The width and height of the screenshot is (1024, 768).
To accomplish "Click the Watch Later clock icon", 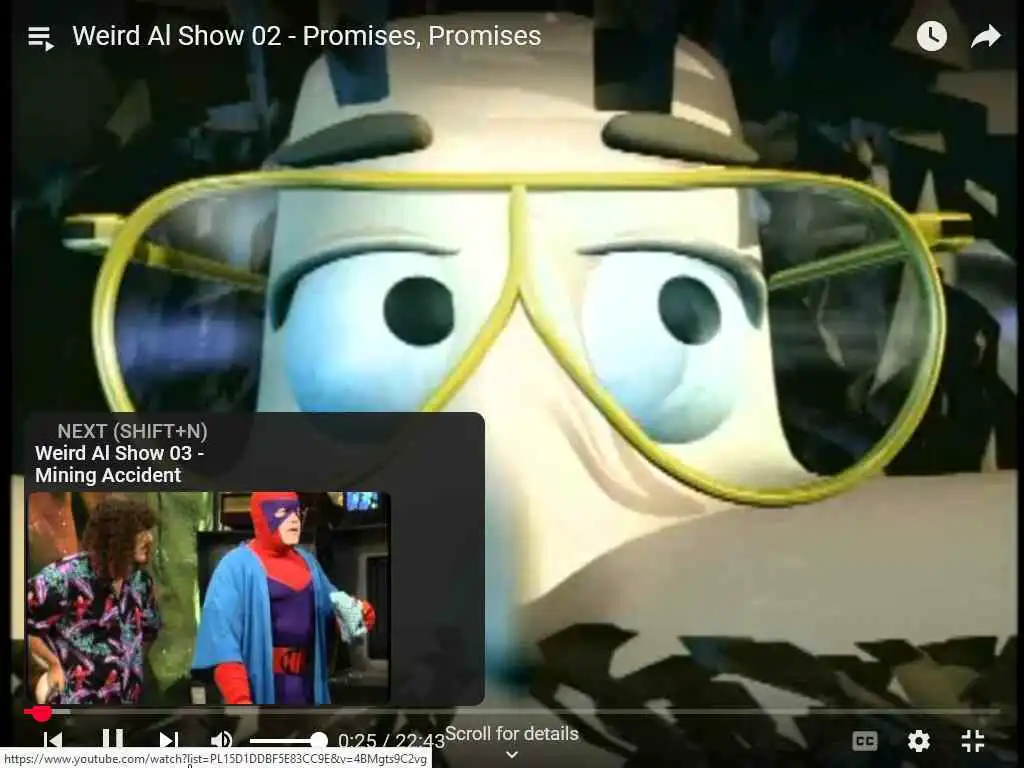I will coord(931,36).
